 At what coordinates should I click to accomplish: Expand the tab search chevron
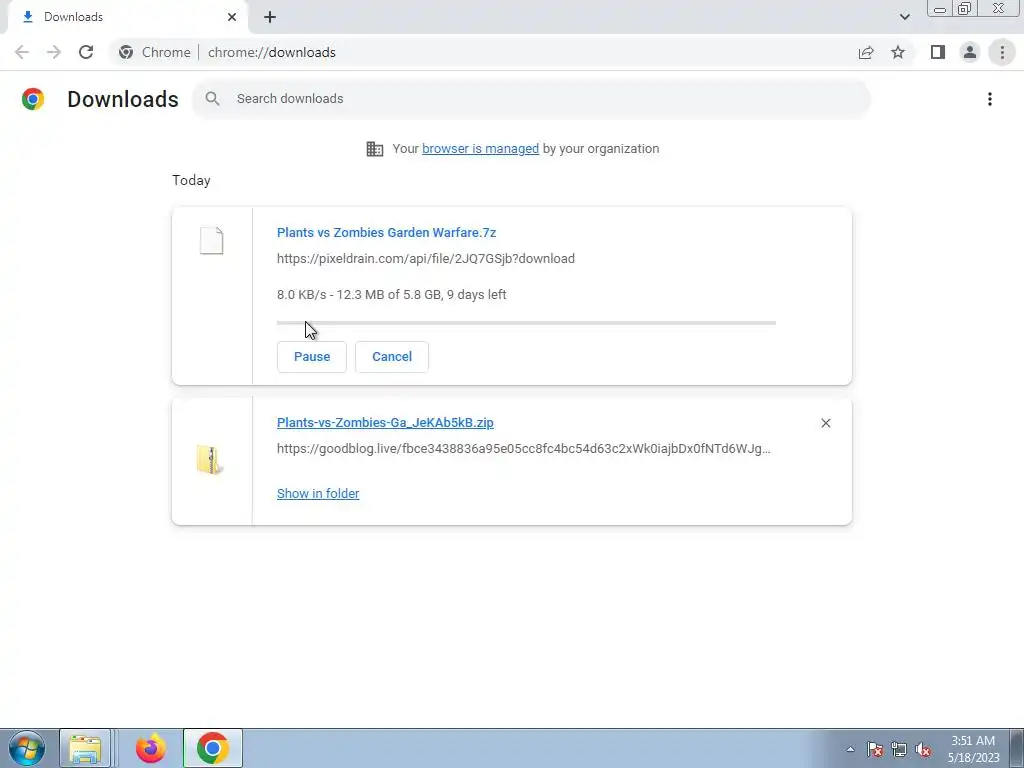[x=904, y=17]
